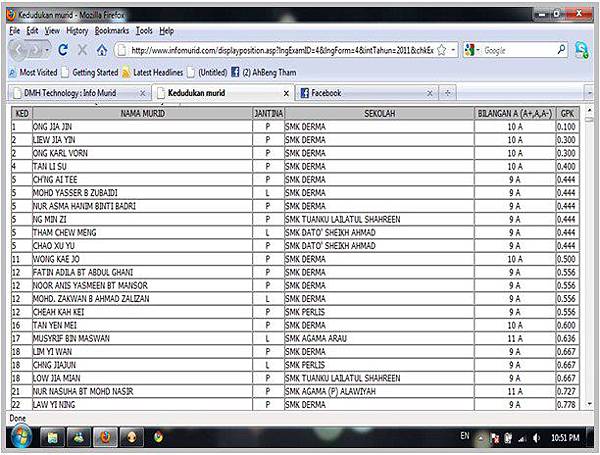This screenshot has height=455, width=600.
Task: Open Windows Explorer from taskbar
Action: click(x=52, y=437)
